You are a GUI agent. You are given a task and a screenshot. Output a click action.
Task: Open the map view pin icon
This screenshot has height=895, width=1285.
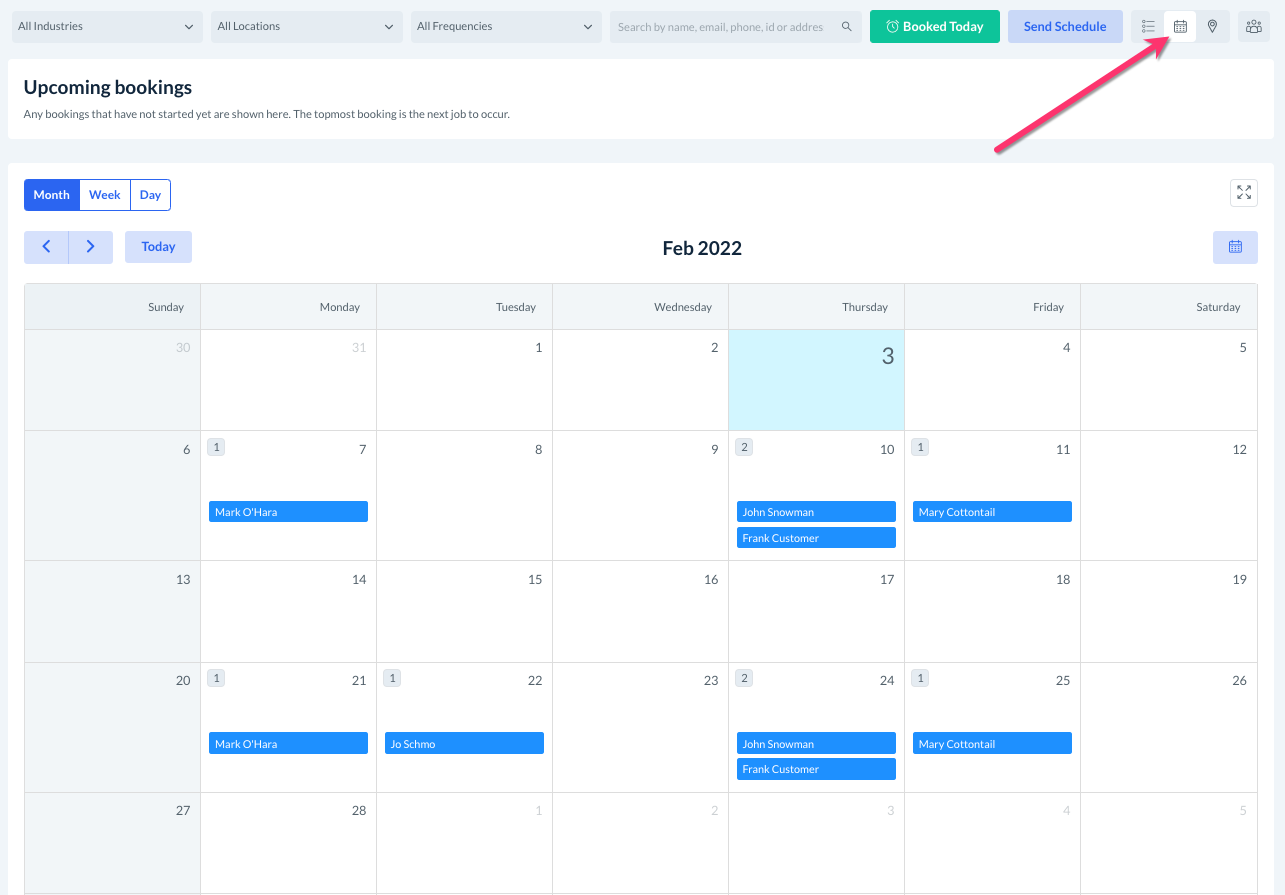click(1212, 27)
